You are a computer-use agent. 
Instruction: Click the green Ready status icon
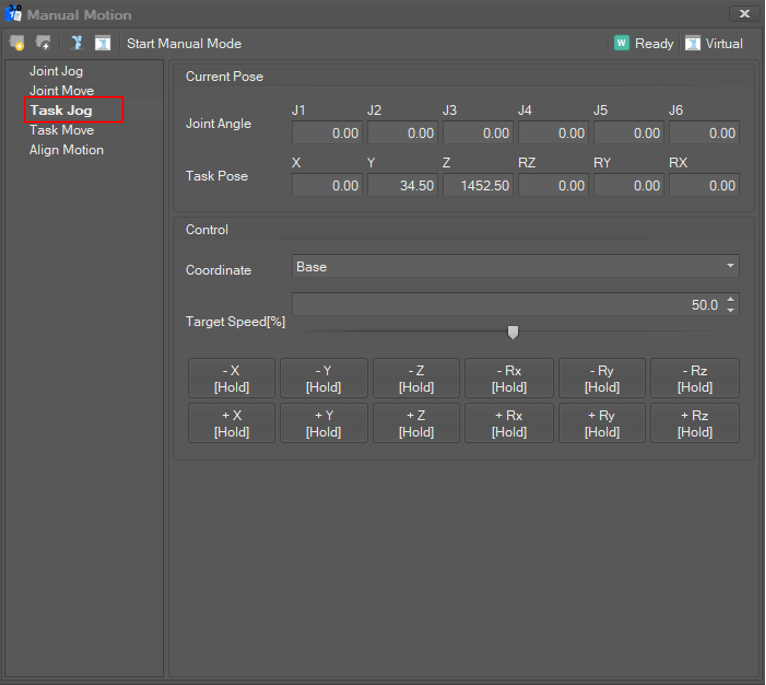pyautogui.click(x=621, y=43)
